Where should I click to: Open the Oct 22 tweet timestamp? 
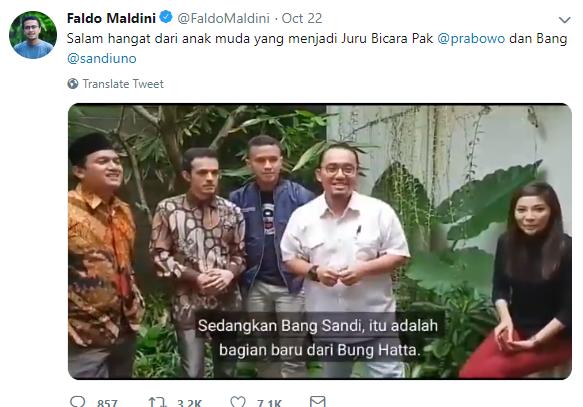302,18
